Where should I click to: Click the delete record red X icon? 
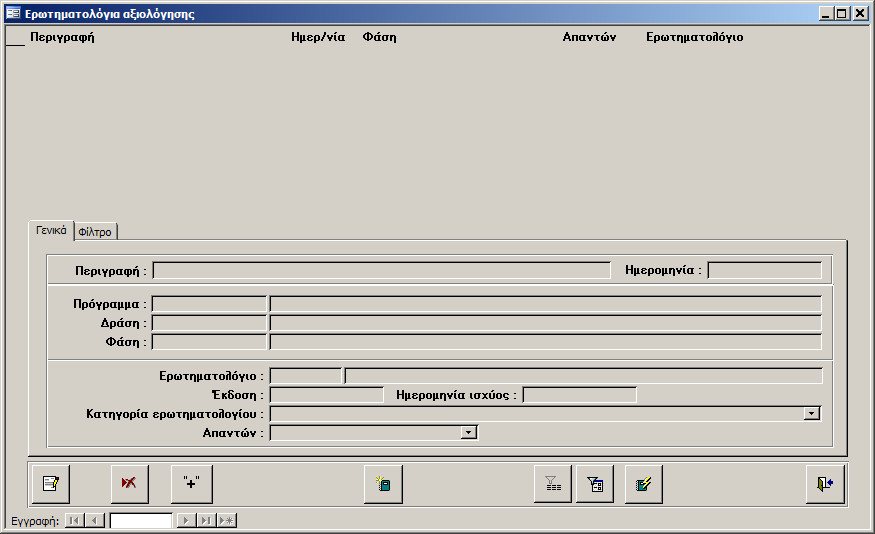point(129,484)
